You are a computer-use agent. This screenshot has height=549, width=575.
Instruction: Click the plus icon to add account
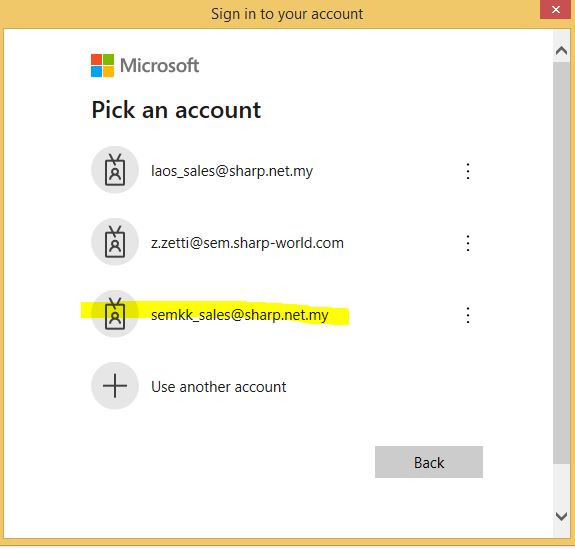[115, 386]
